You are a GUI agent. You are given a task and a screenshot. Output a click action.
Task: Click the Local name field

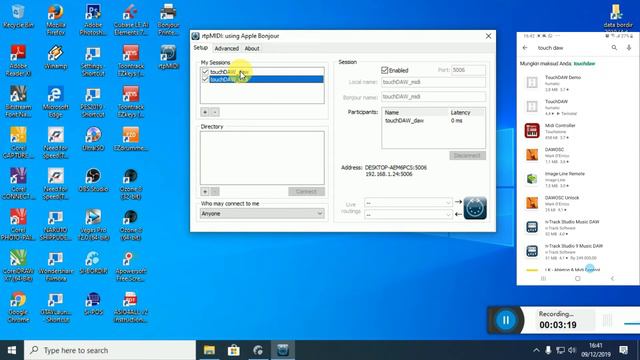coord(433,82)
